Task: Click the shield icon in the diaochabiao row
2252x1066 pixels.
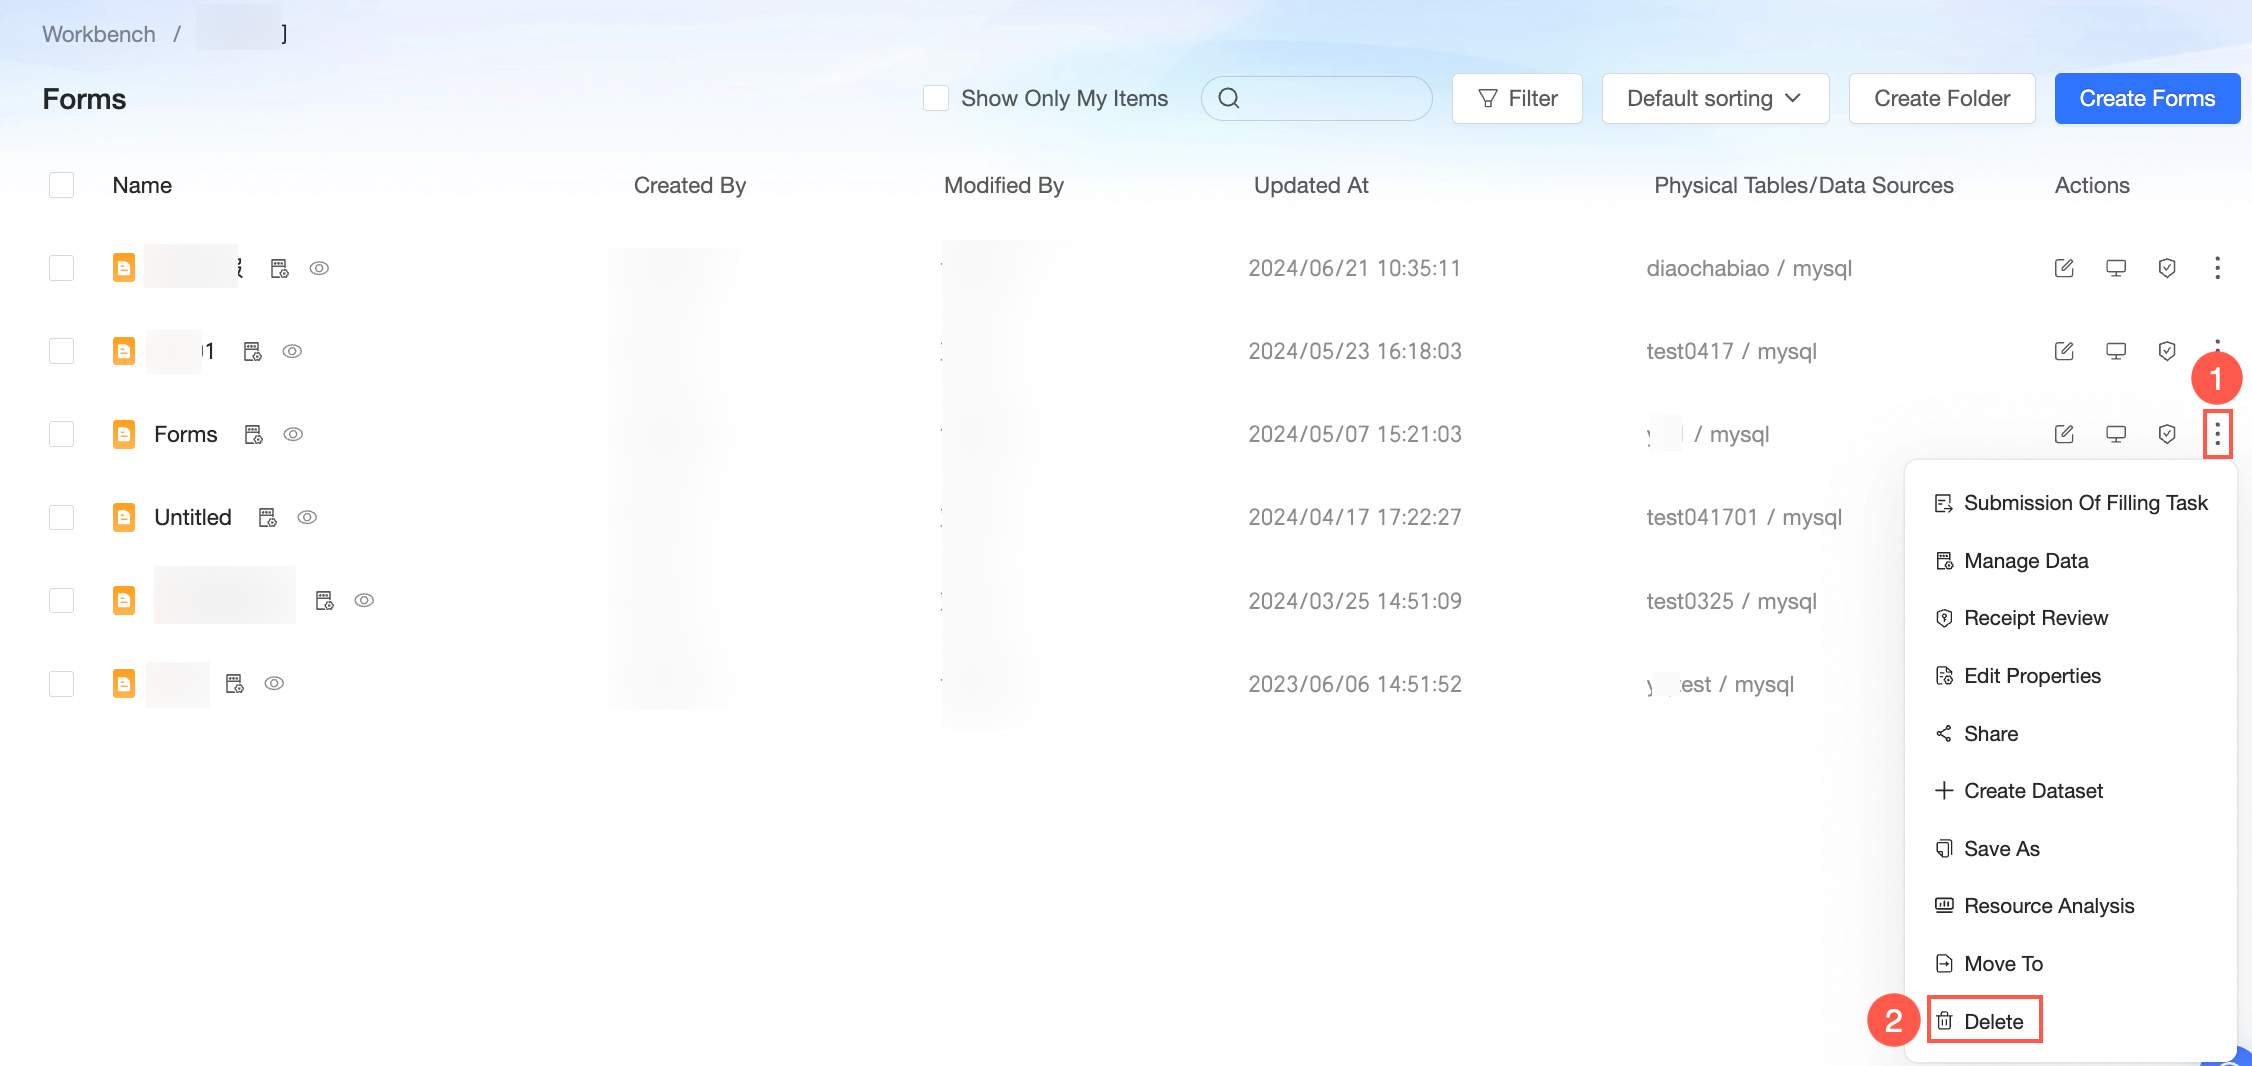Action: click(x=2167, y=268)
